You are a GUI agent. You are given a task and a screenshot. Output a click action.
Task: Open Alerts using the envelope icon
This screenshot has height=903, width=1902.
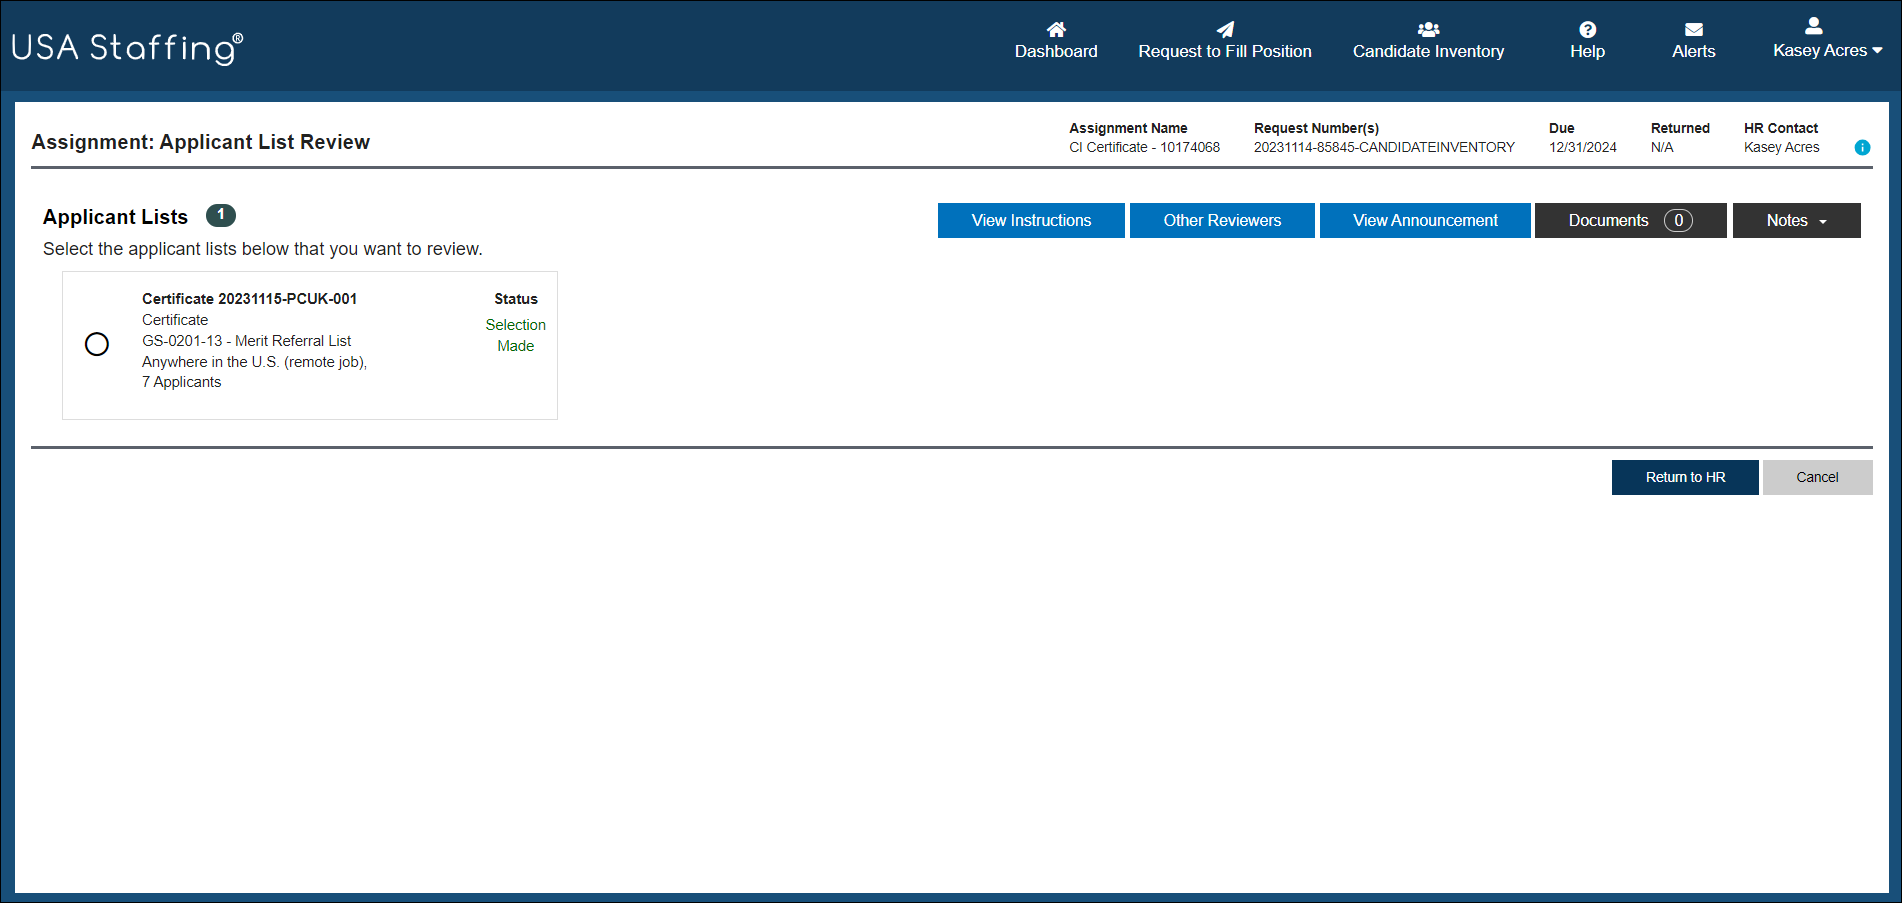[x=1693, y=28]
